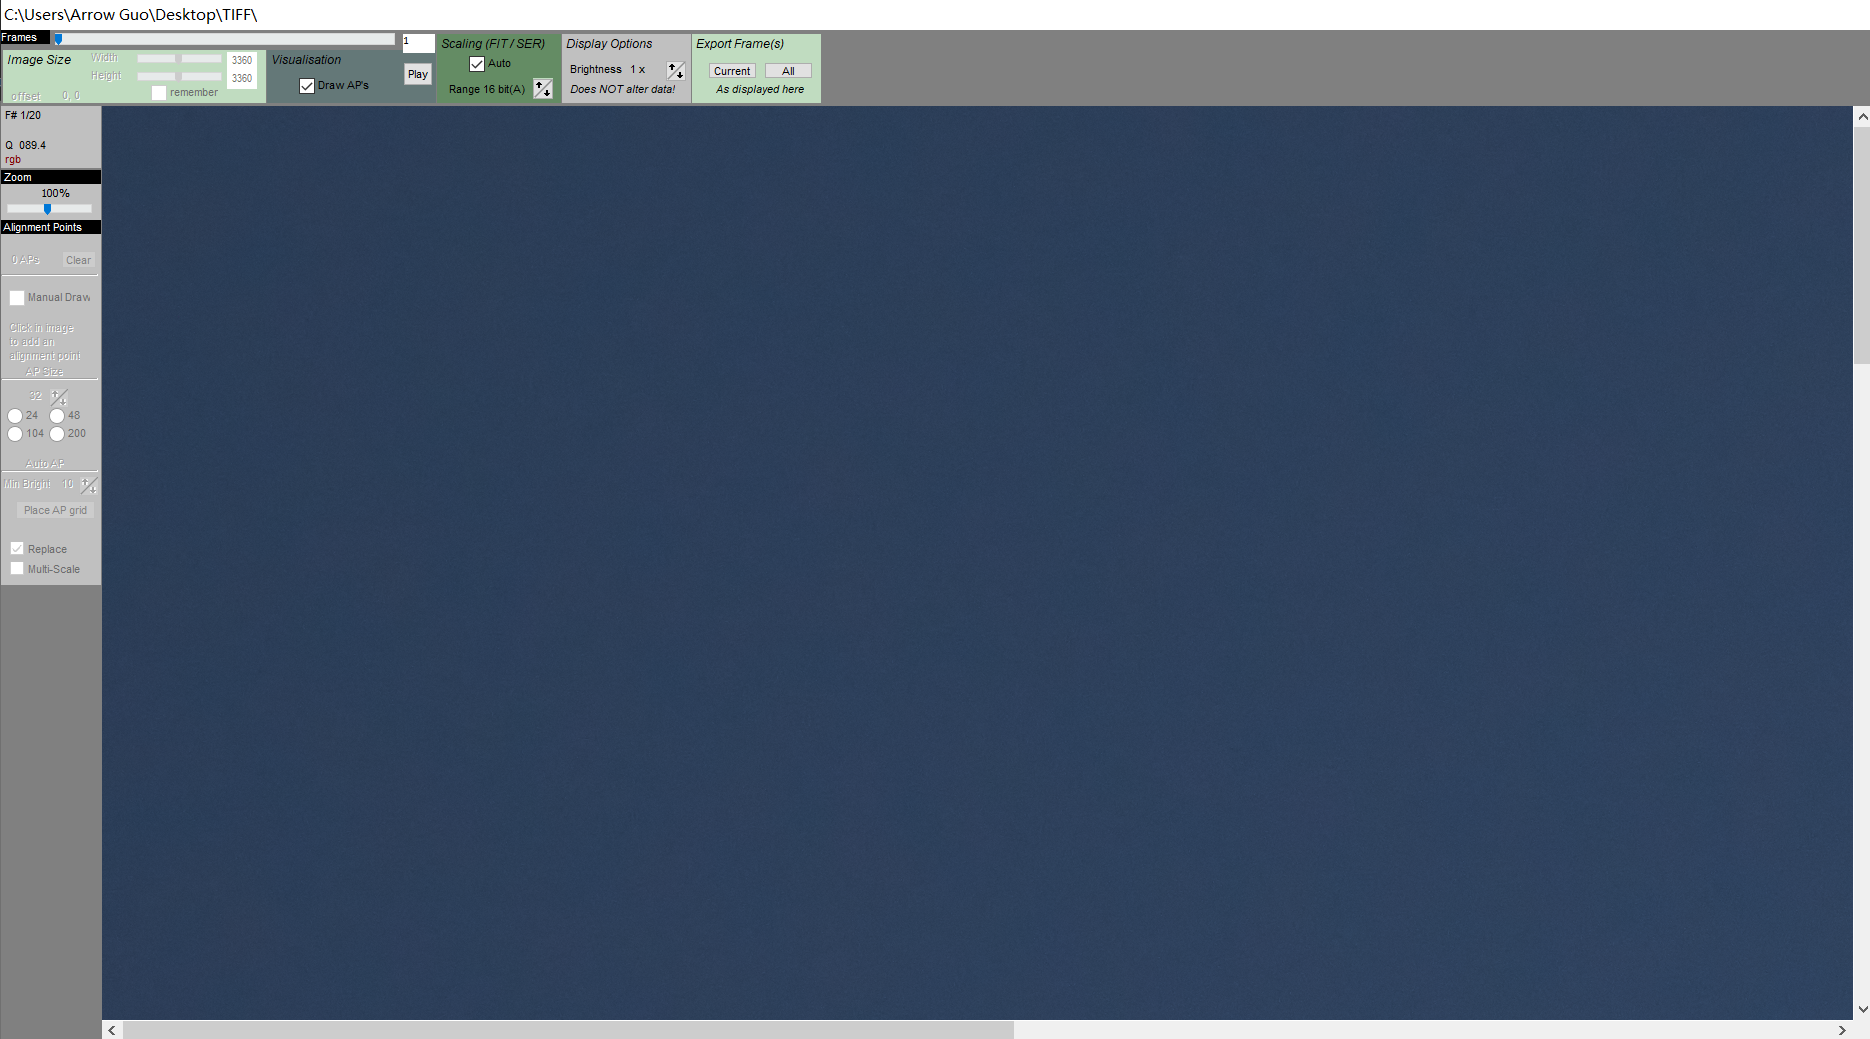Select the 200 AP size radio button

point(57,434)
